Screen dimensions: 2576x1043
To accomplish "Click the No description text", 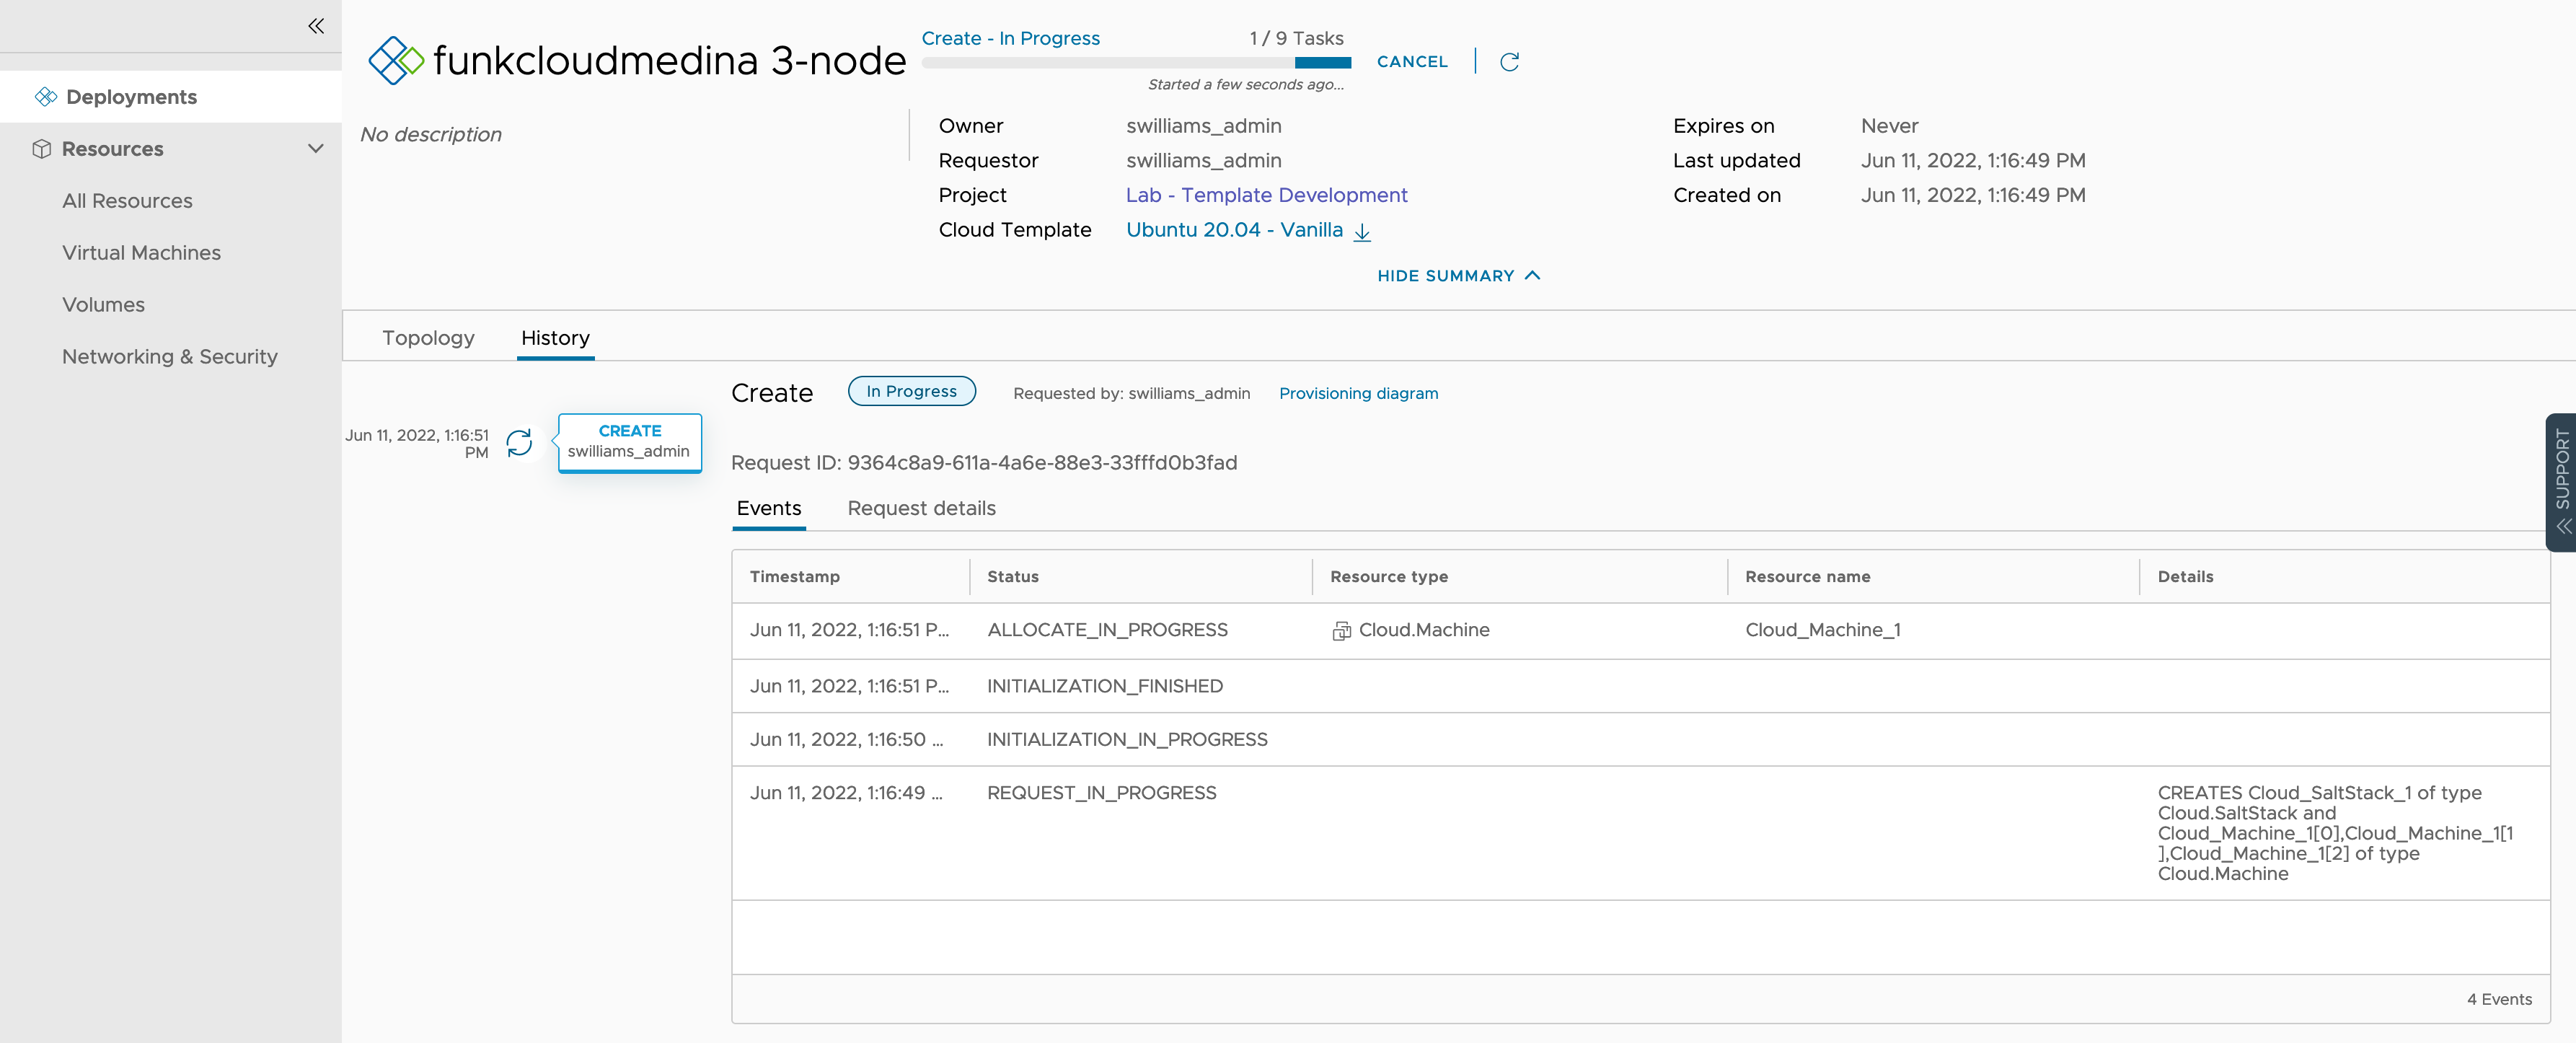I will [431, 134].
